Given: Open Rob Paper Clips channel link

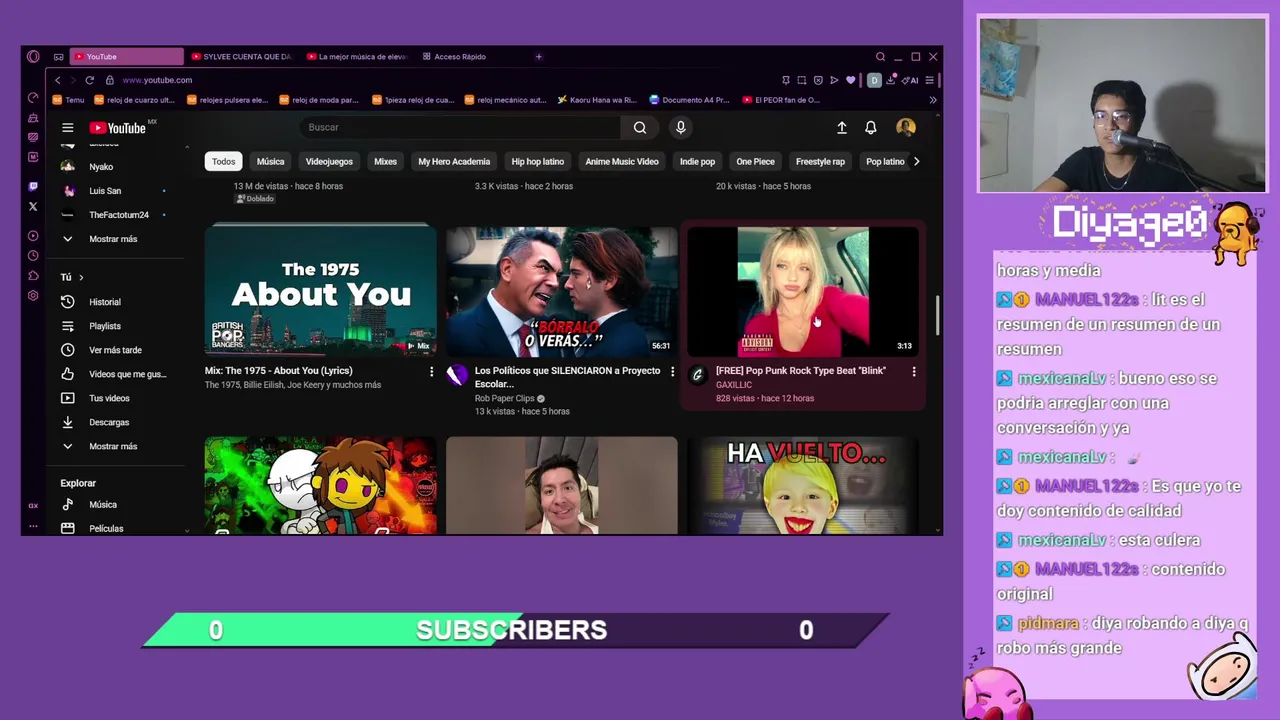Looking at the screenshot, I should pos(504,398).
